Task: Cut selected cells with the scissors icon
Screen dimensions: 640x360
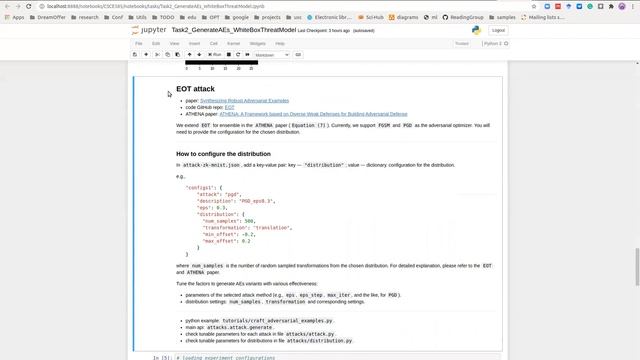Action: 157,55
